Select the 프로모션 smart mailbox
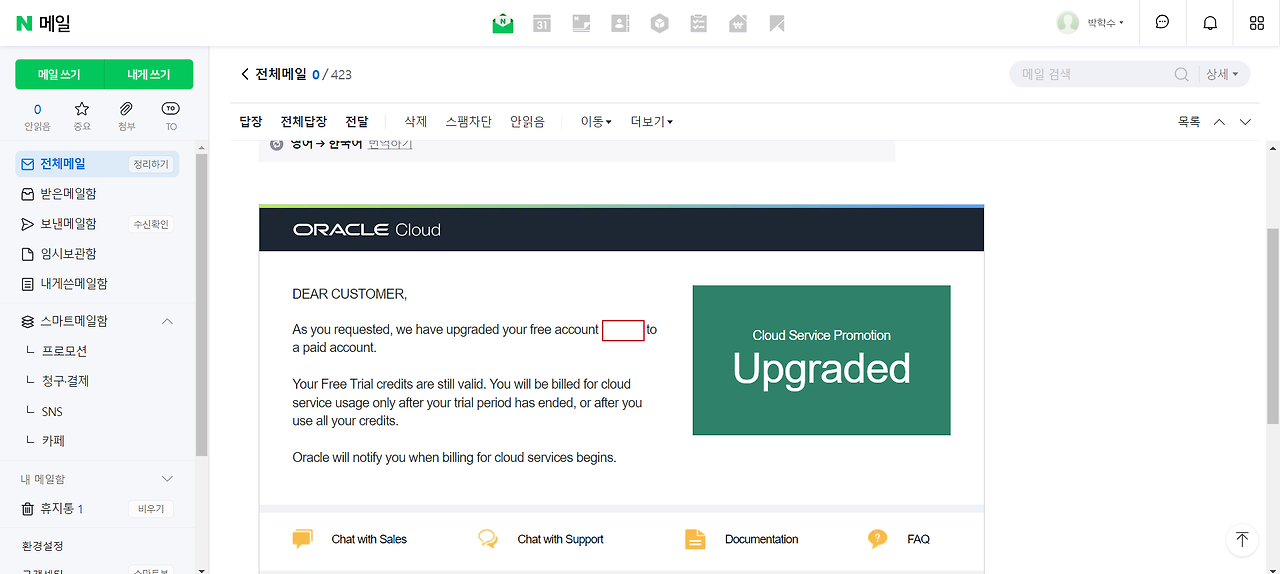 coord(64,351)
